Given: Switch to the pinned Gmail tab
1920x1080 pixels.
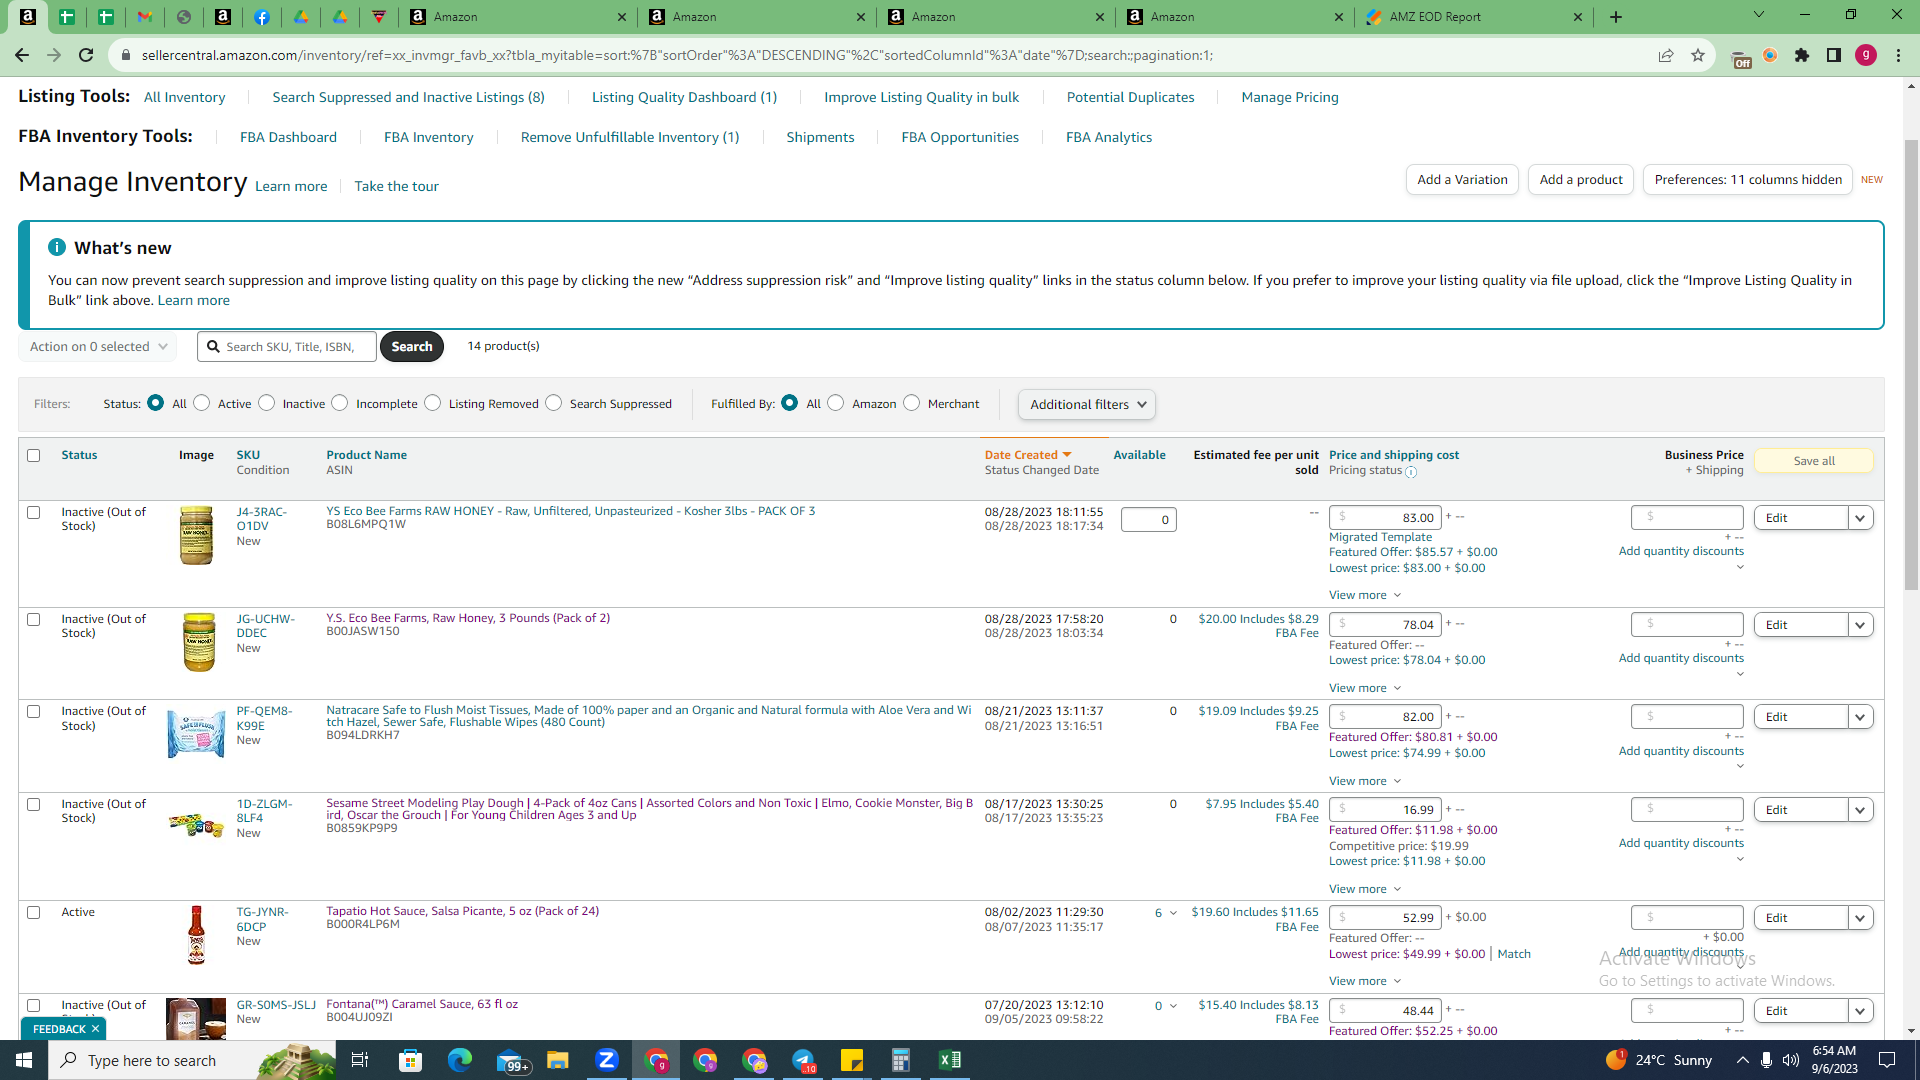Looking at the screenshot, I should coord(145,17).
